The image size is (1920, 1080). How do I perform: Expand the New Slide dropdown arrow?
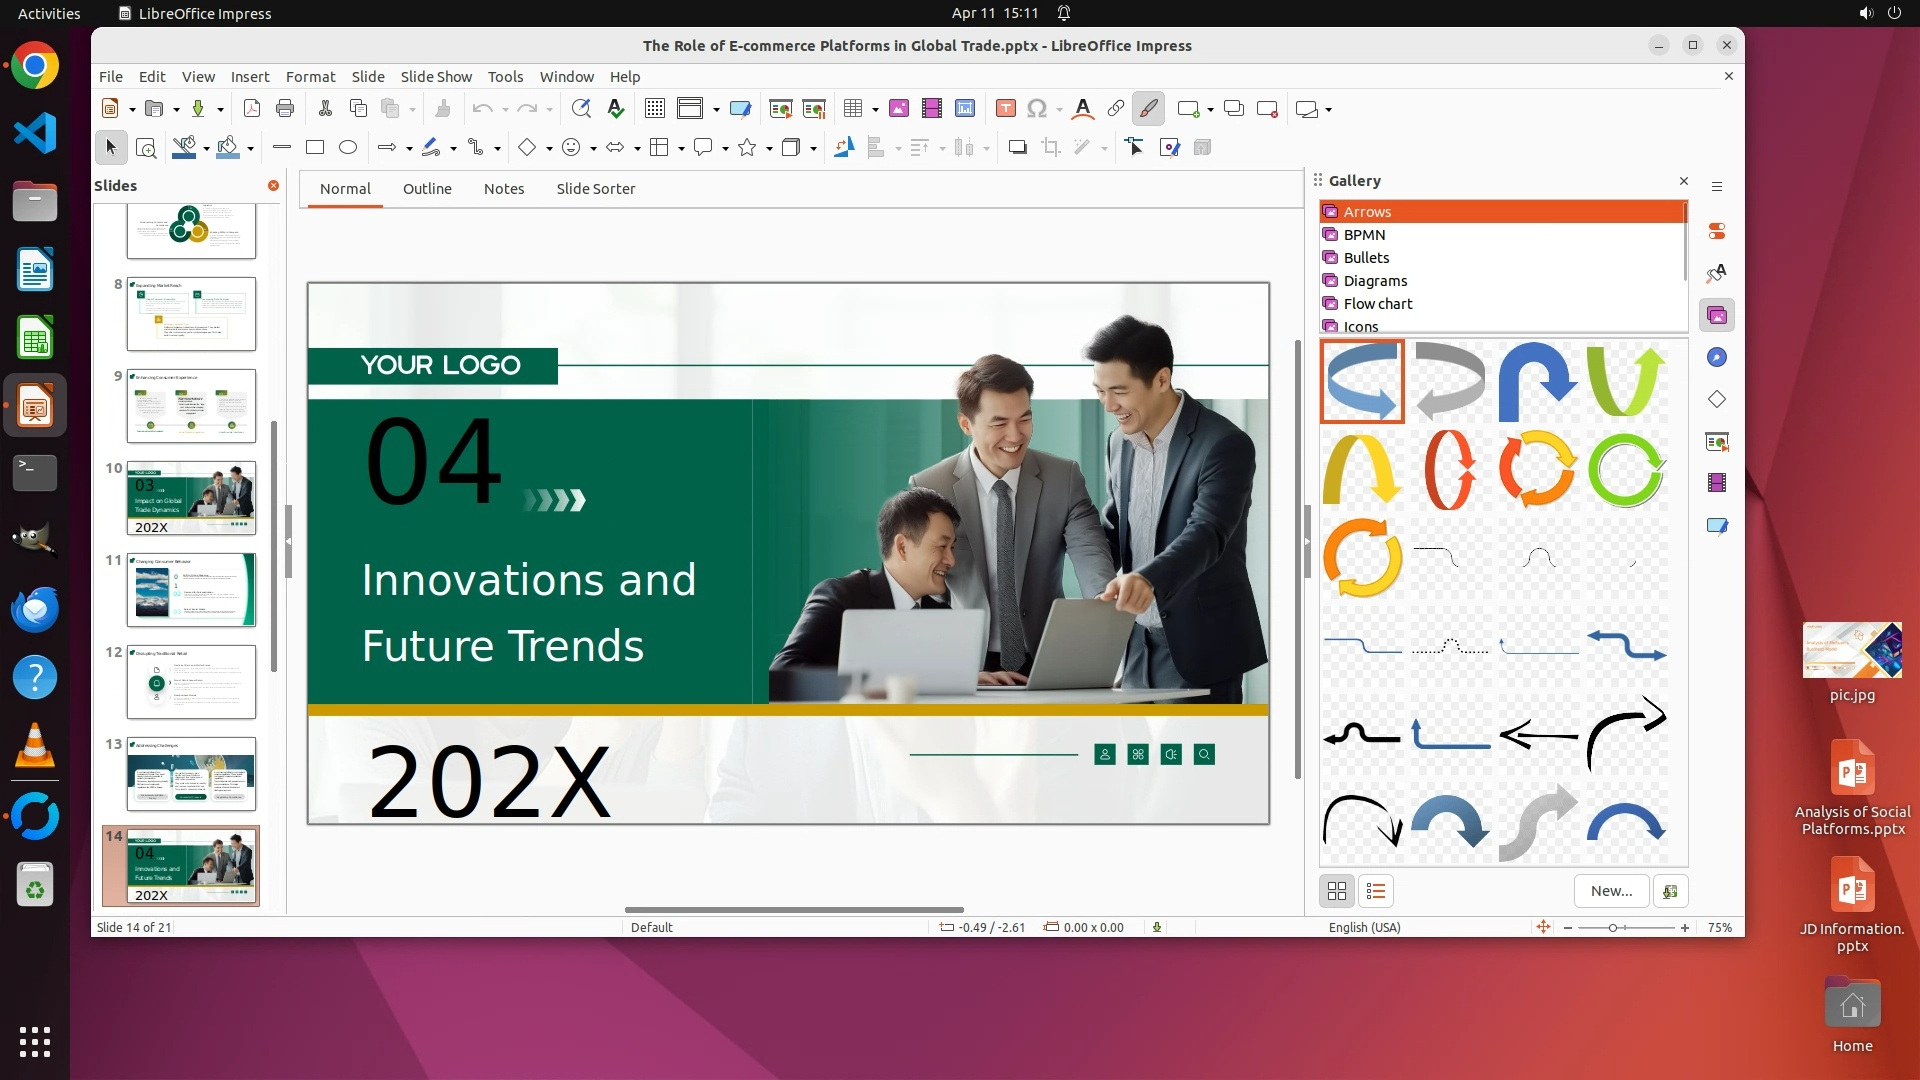click(x=1211, y=109)
